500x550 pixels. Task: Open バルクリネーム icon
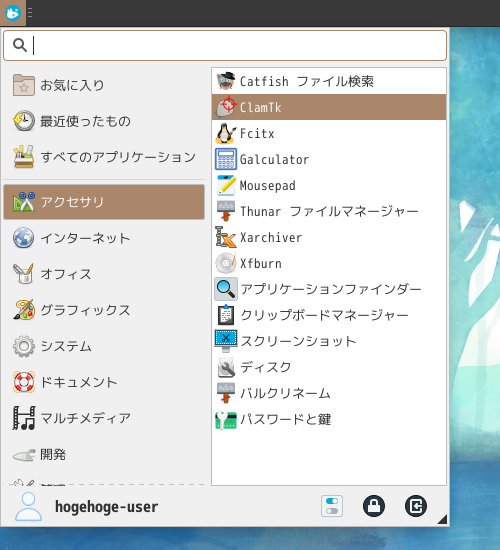[226, 393]
